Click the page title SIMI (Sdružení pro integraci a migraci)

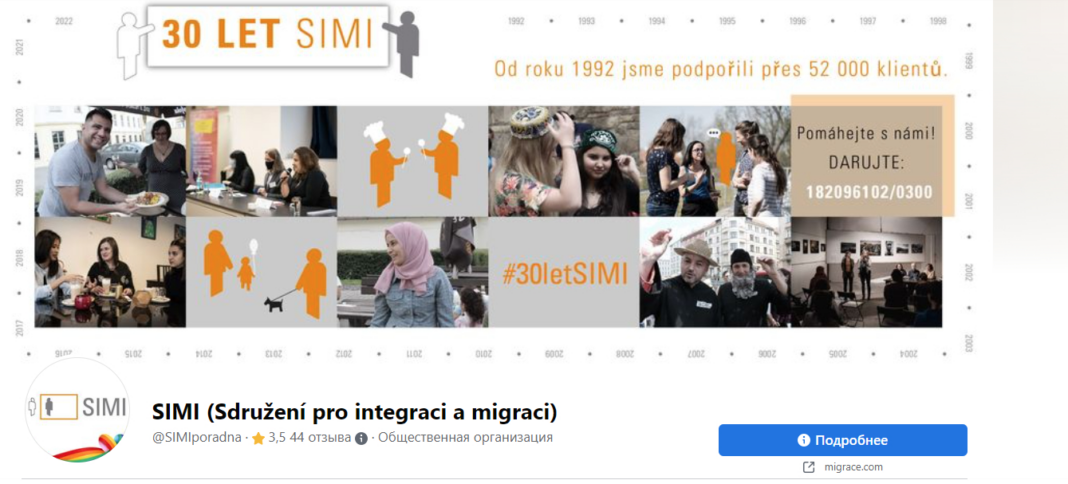pos(355,412)
